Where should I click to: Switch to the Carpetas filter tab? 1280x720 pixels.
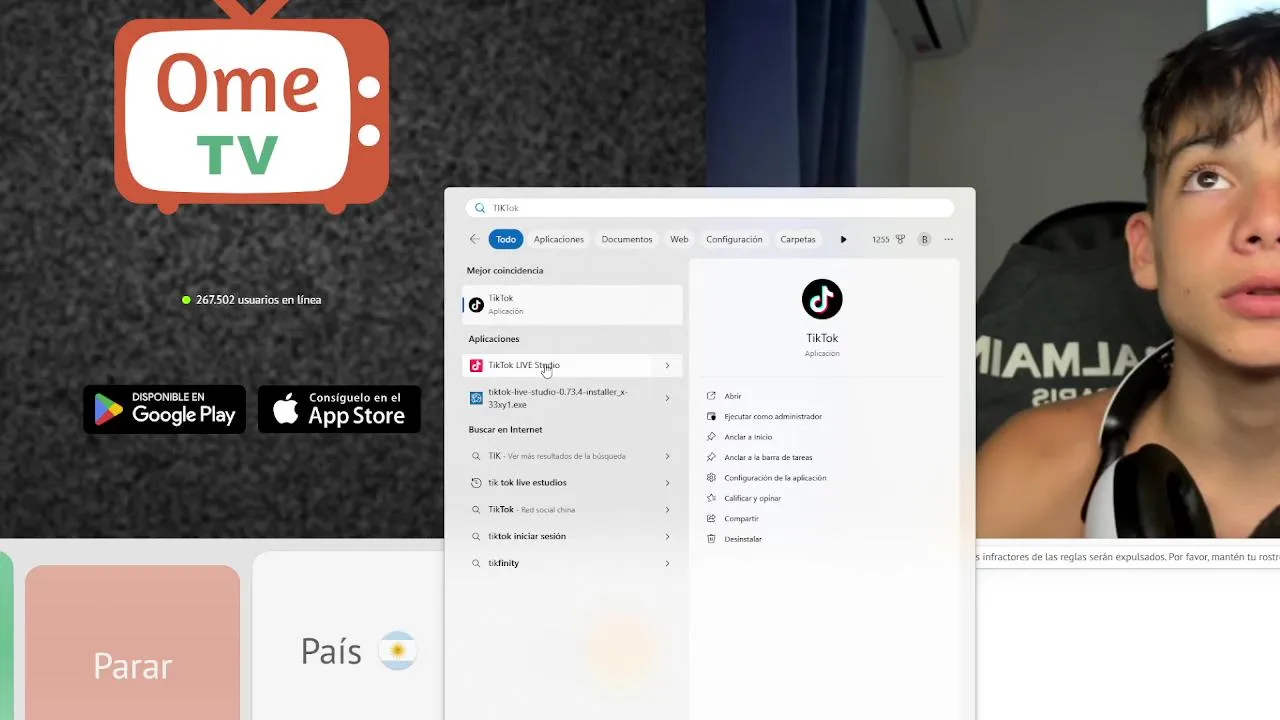pos(798,239)
